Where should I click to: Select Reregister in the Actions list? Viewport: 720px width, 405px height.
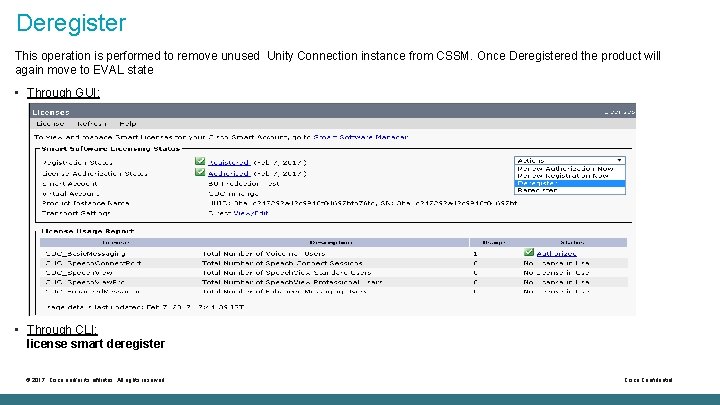[570, 190]
